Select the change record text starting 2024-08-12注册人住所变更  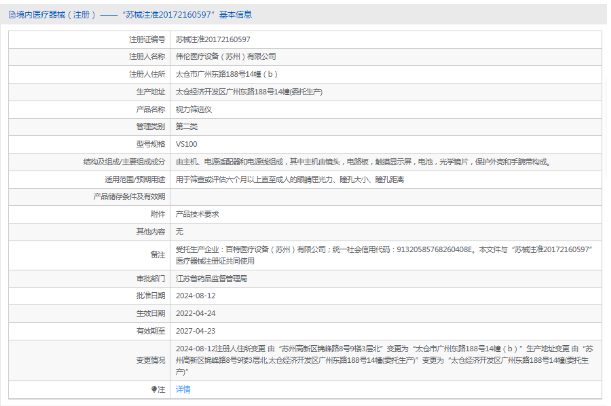[x=384, y=360]
